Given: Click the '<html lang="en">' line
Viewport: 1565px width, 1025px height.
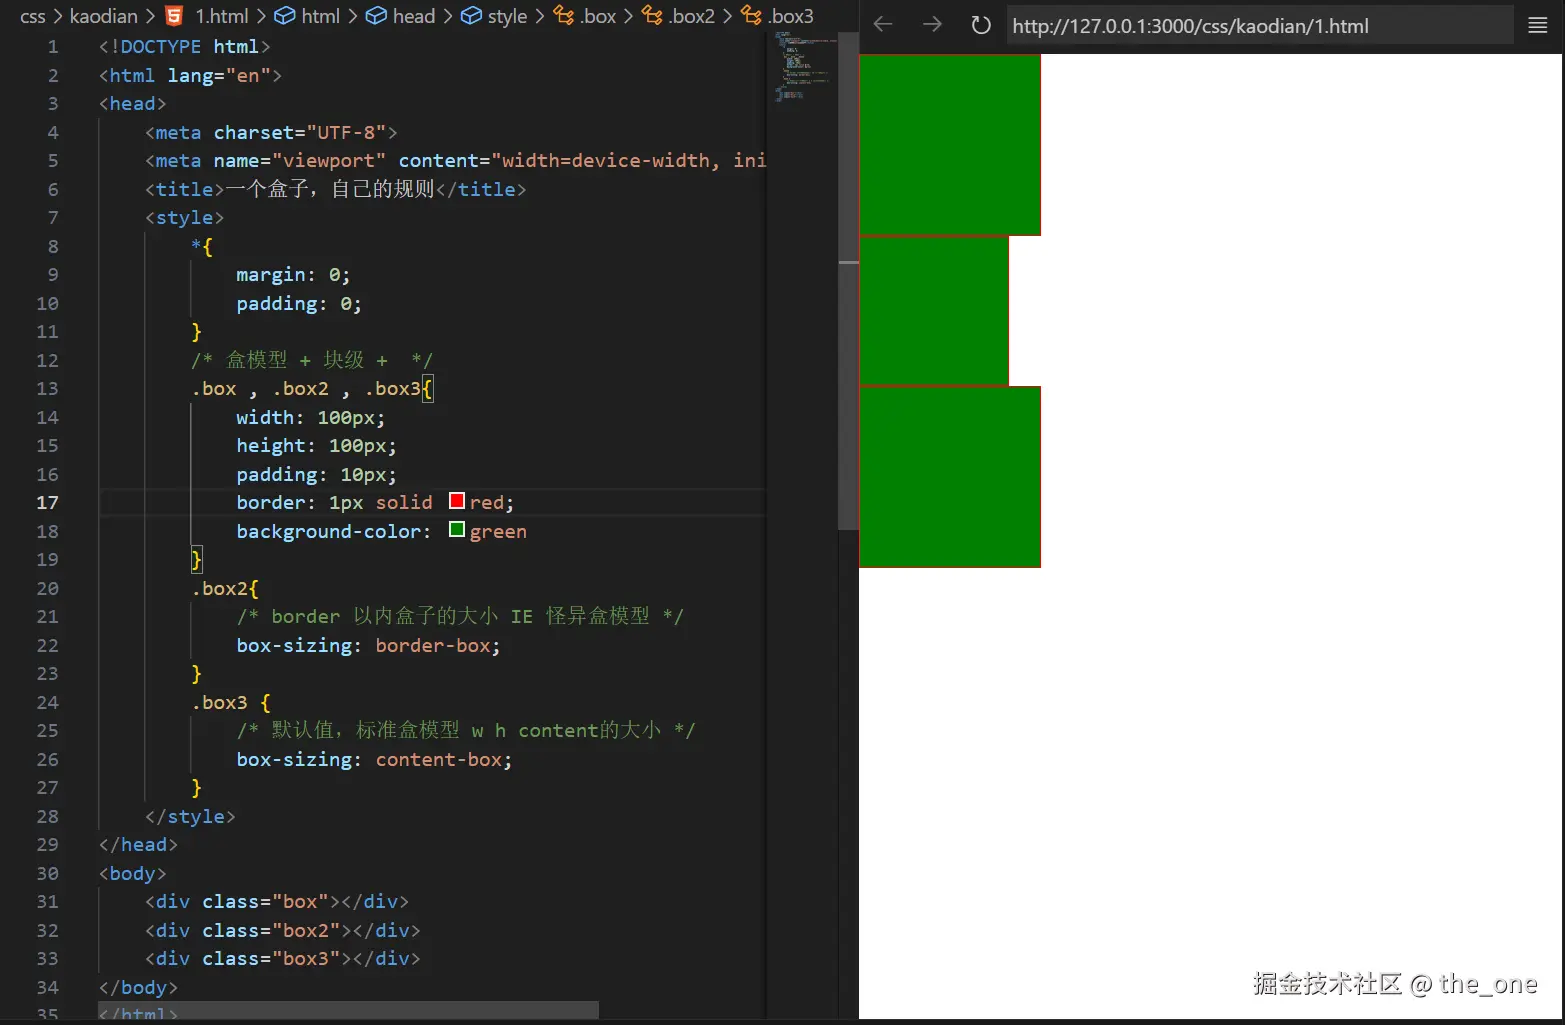Looking at the screenshot, I should [x=190, y=75].
